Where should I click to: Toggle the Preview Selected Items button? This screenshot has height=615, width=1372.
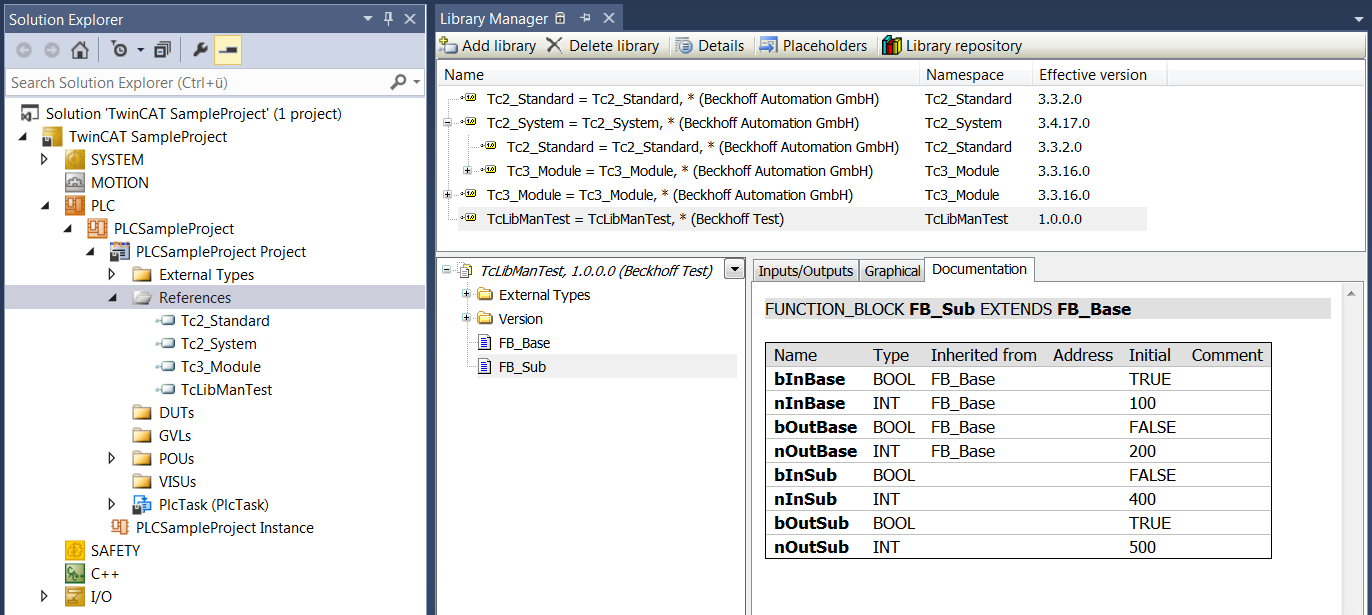[x=227, y=50]
